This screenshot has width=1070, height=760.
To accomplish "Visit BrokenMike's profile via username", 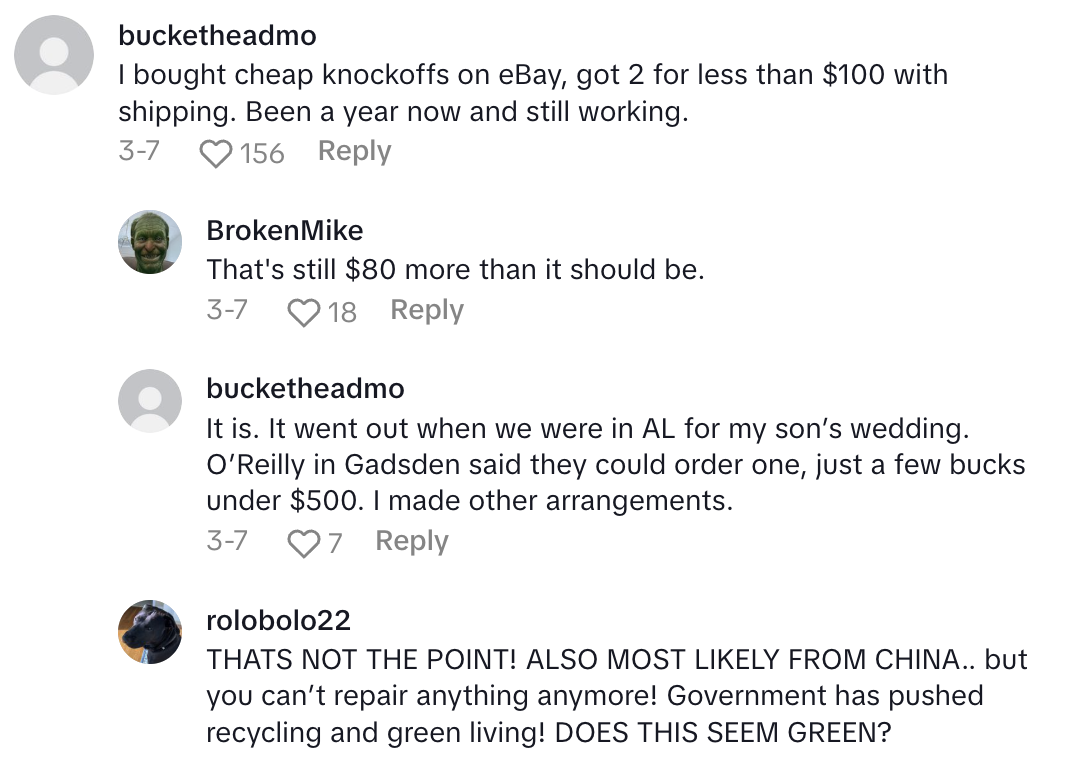I will pos(284,231).
